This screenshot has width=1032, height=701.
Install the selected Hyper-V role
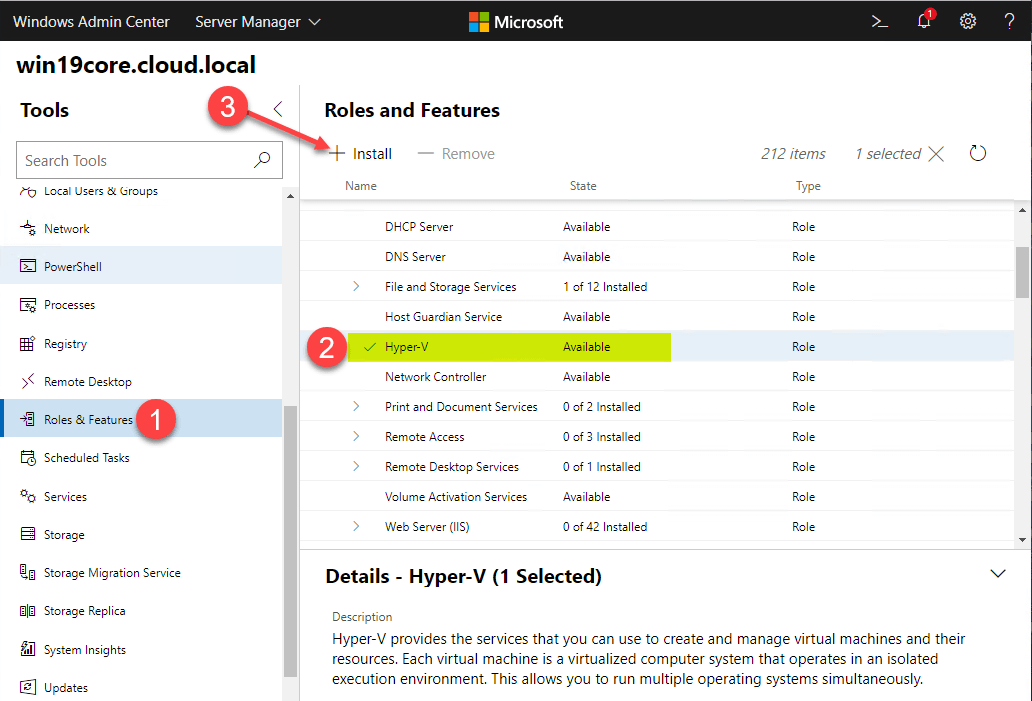coord(361,154)
